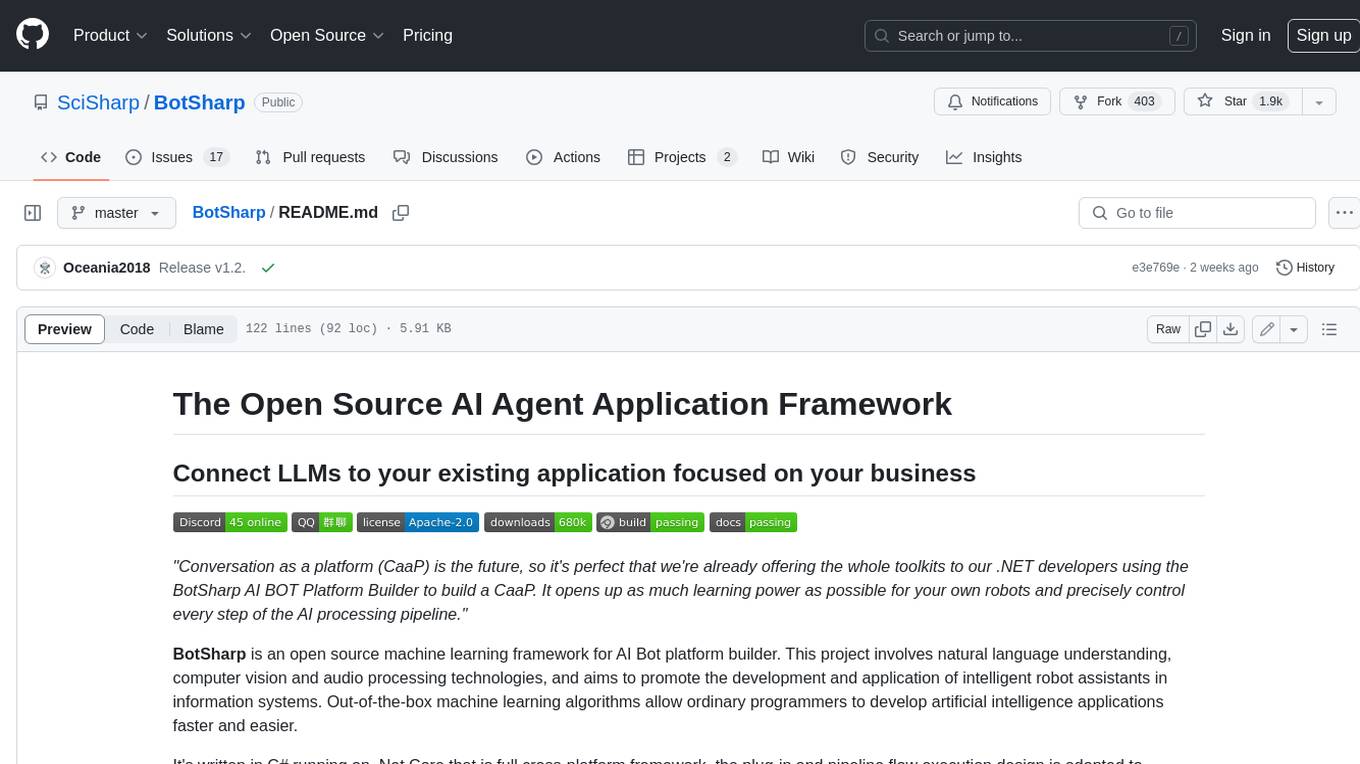Viewport: 1360px width, 764px height.
Task: Click Sign in link
Action: (1245, 35)
